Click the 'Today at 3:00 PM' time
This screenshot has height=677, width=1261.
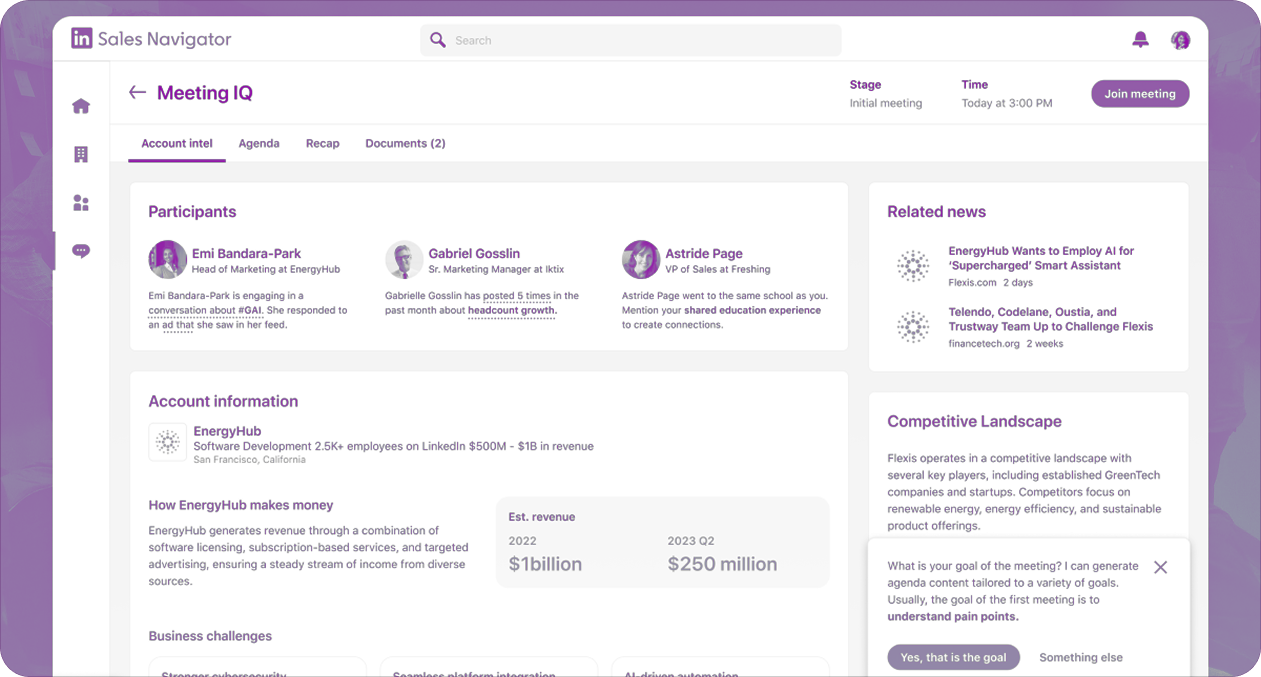tap(1007, 103)
